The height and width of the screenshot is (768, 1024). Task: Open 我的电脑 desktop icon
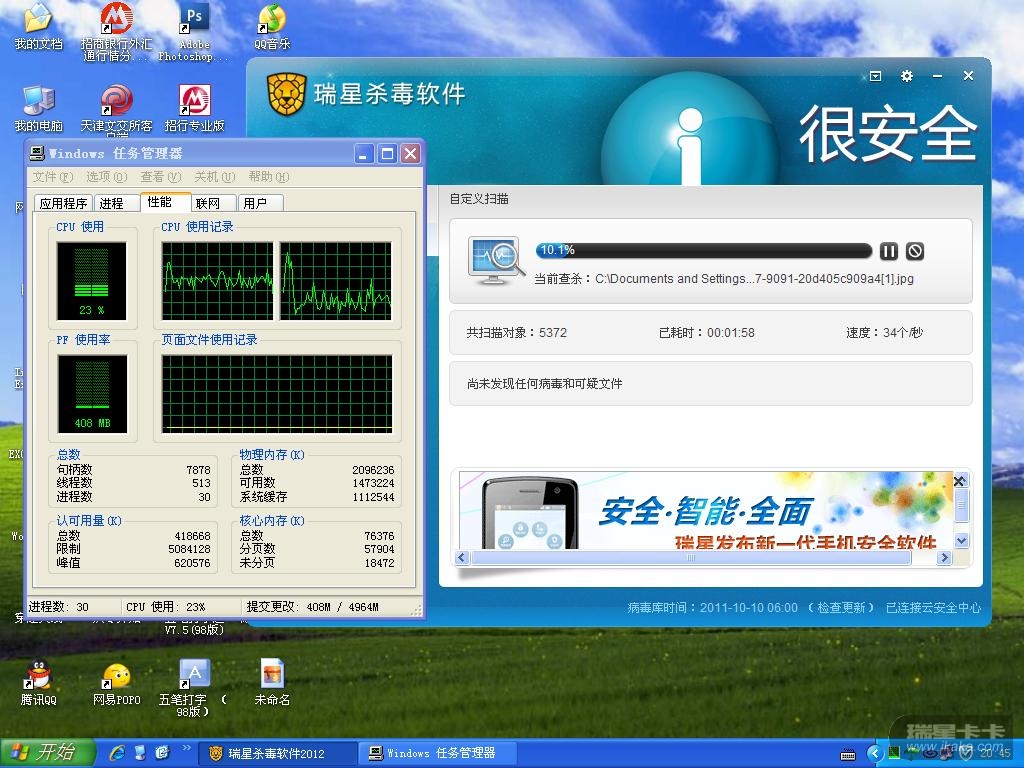pos(39,108)
